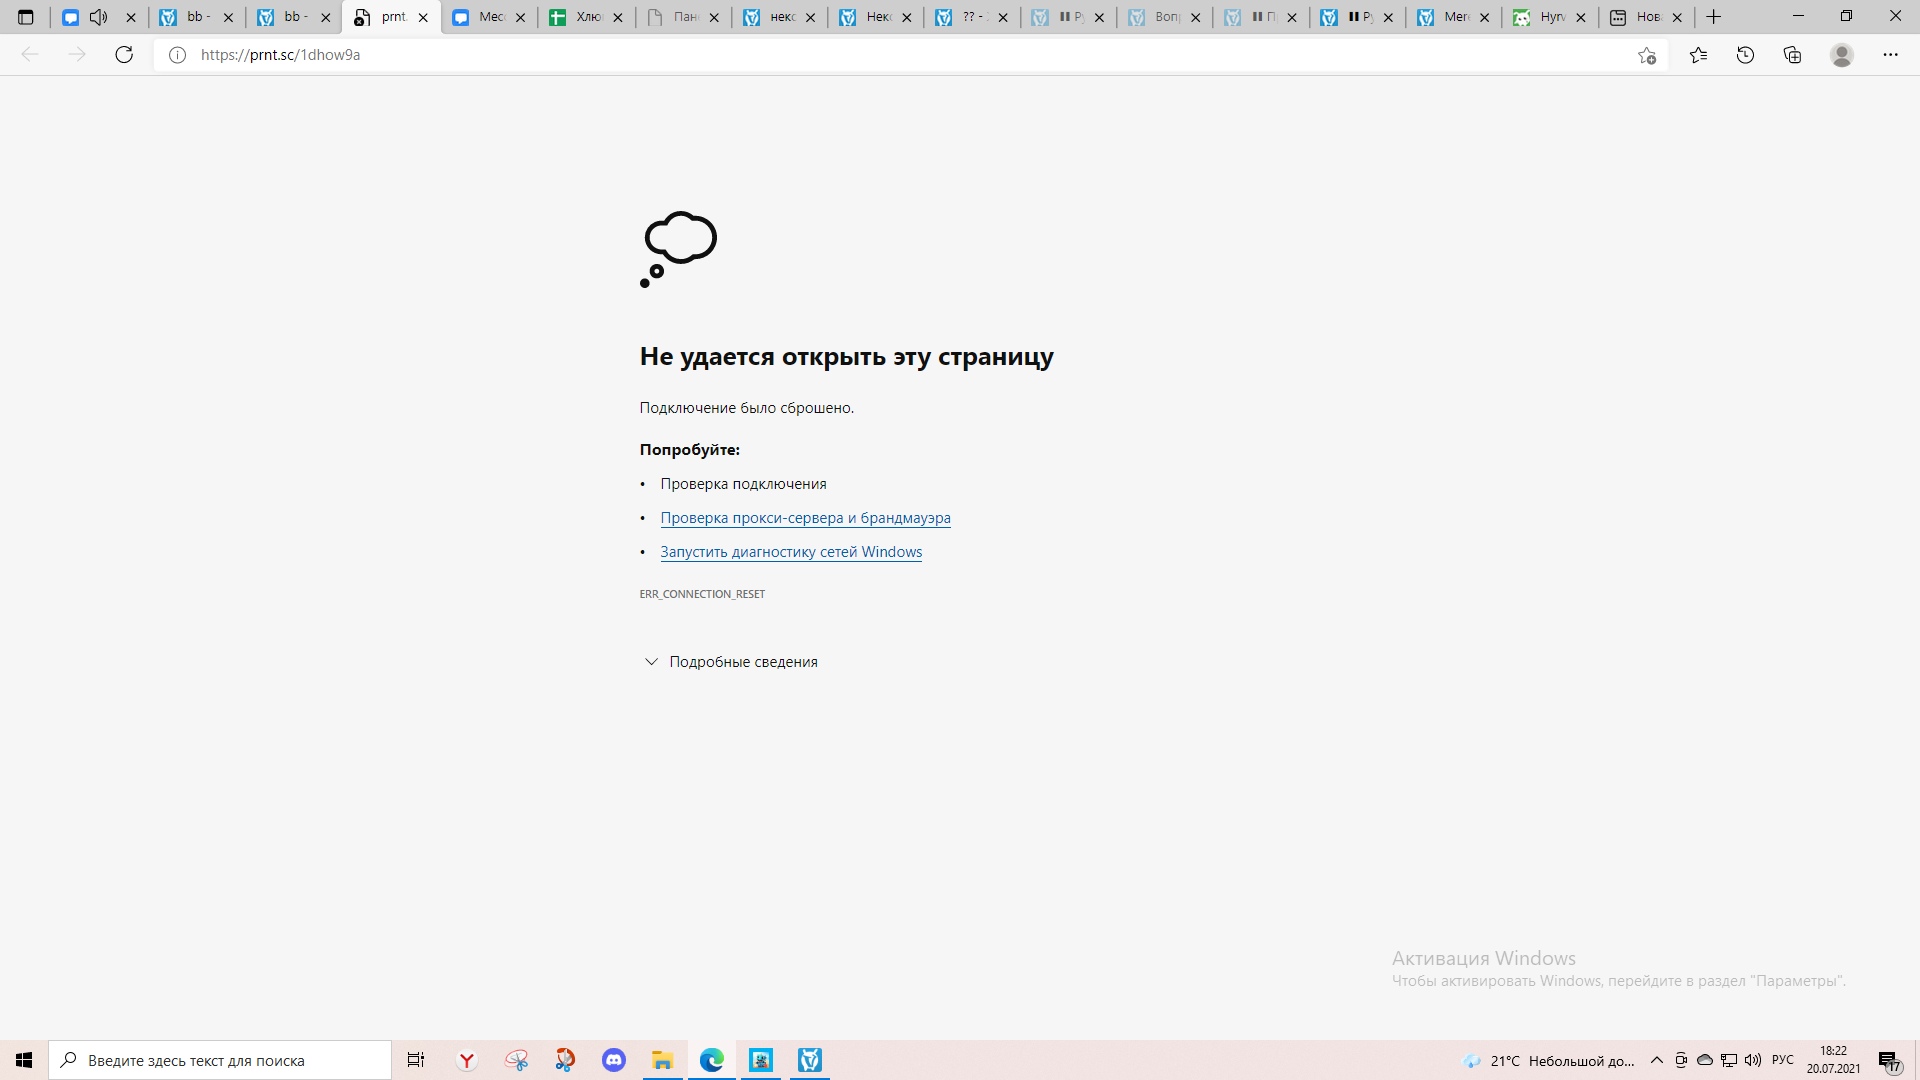Open Запустить диагностику сетей Windows link
The width and height of the screenshot is (1920, 1080).
click(791, 551)
